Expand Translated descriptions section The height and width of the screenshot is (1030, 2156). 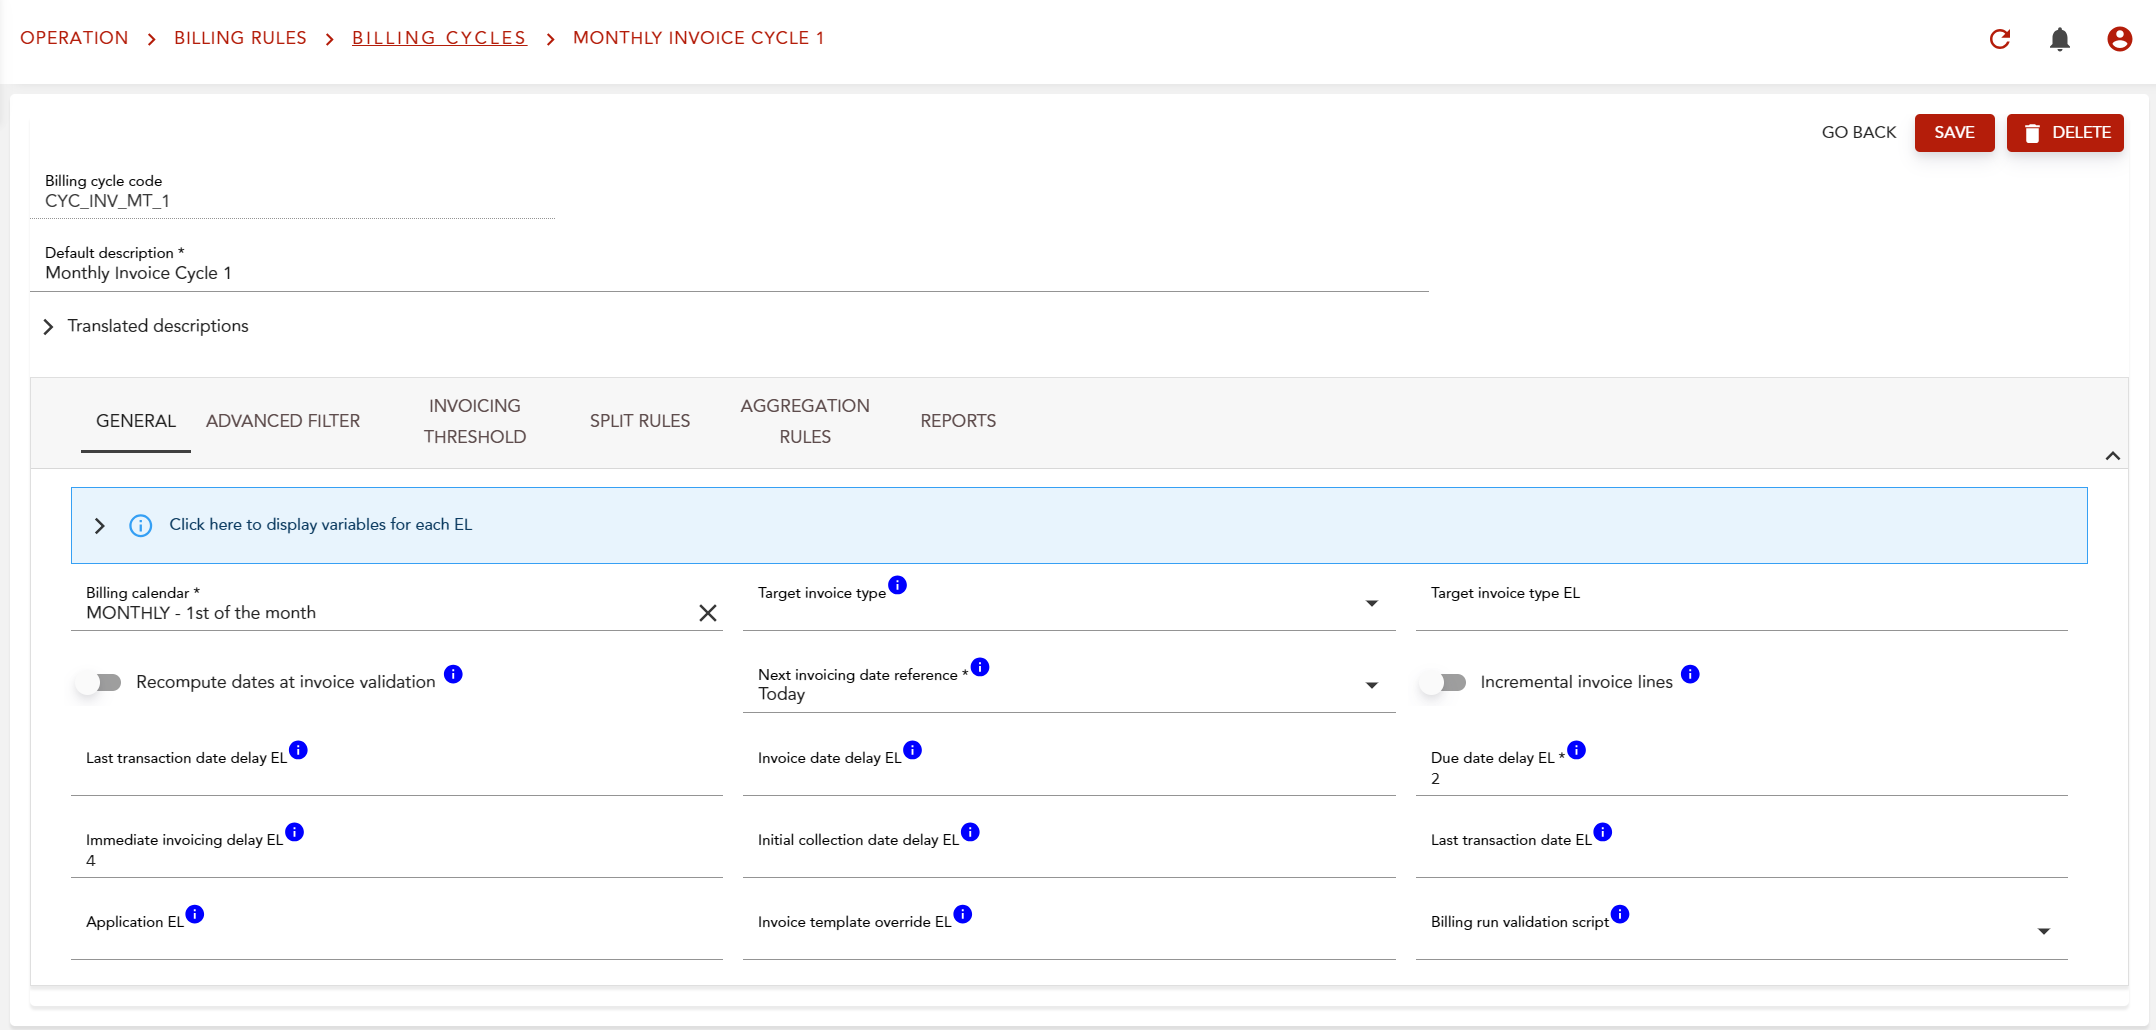(48, 327)
